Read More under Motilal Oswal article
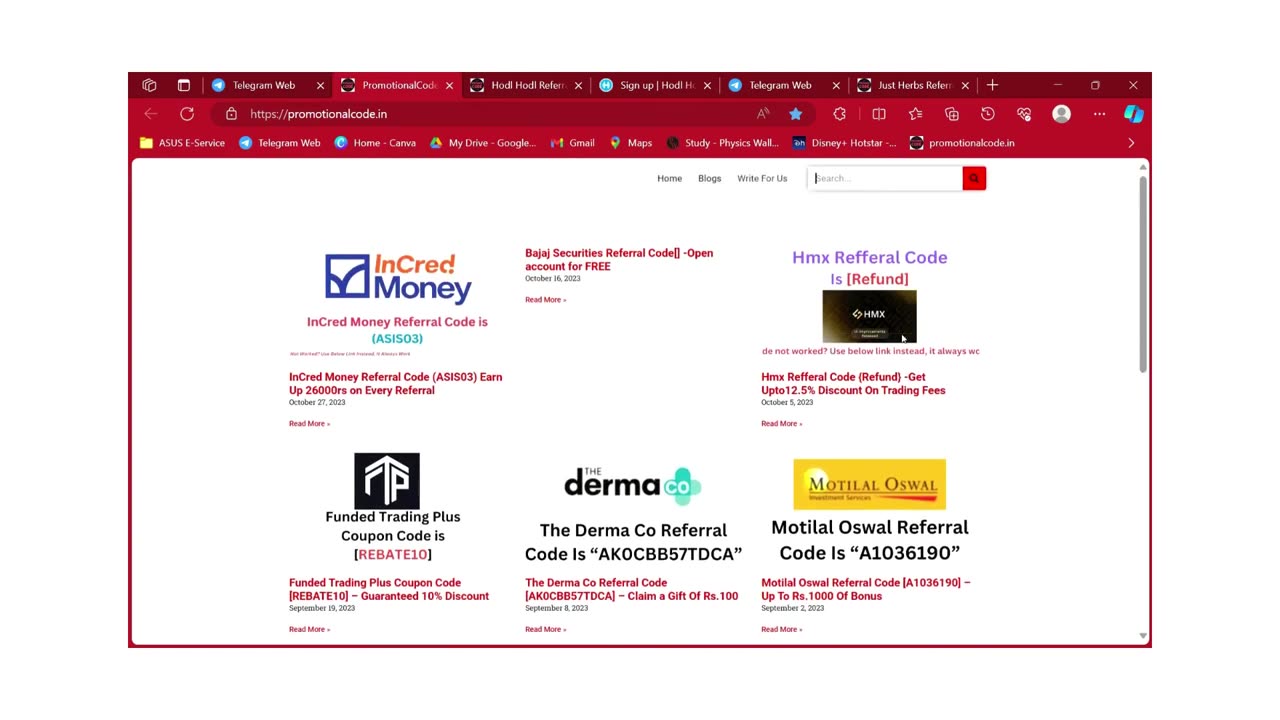 781,629
